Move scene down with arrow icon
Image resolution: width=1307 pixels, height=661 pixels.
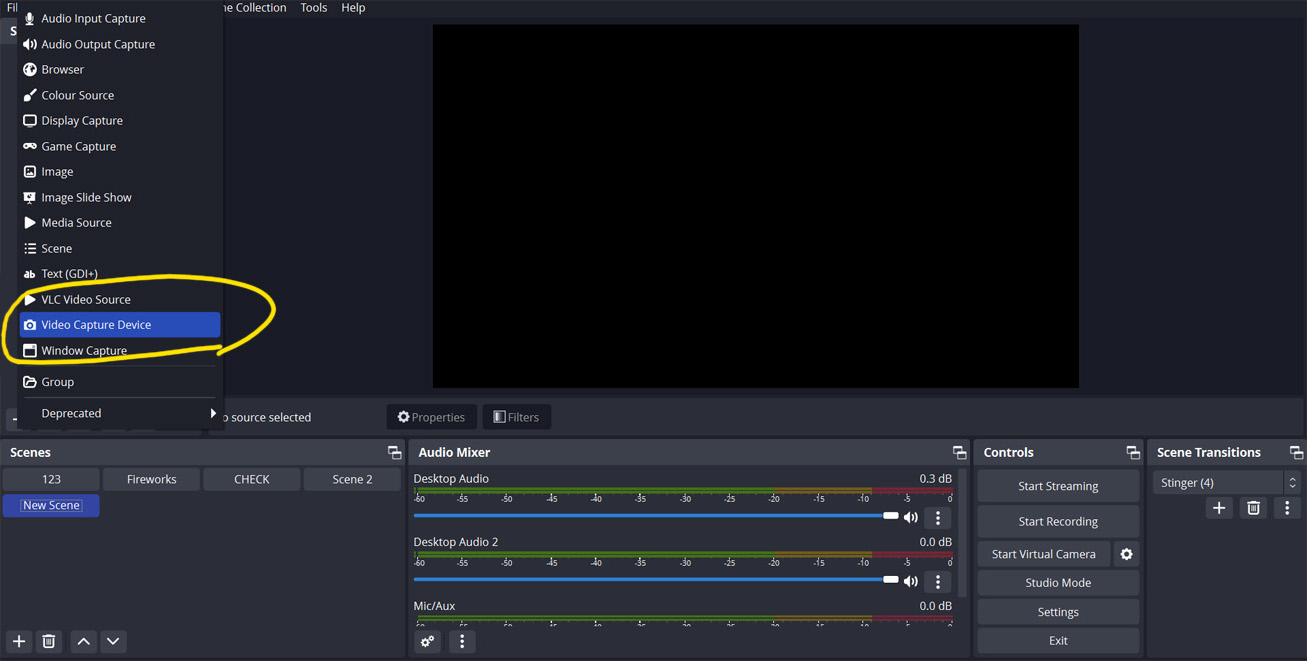(113, 641)
